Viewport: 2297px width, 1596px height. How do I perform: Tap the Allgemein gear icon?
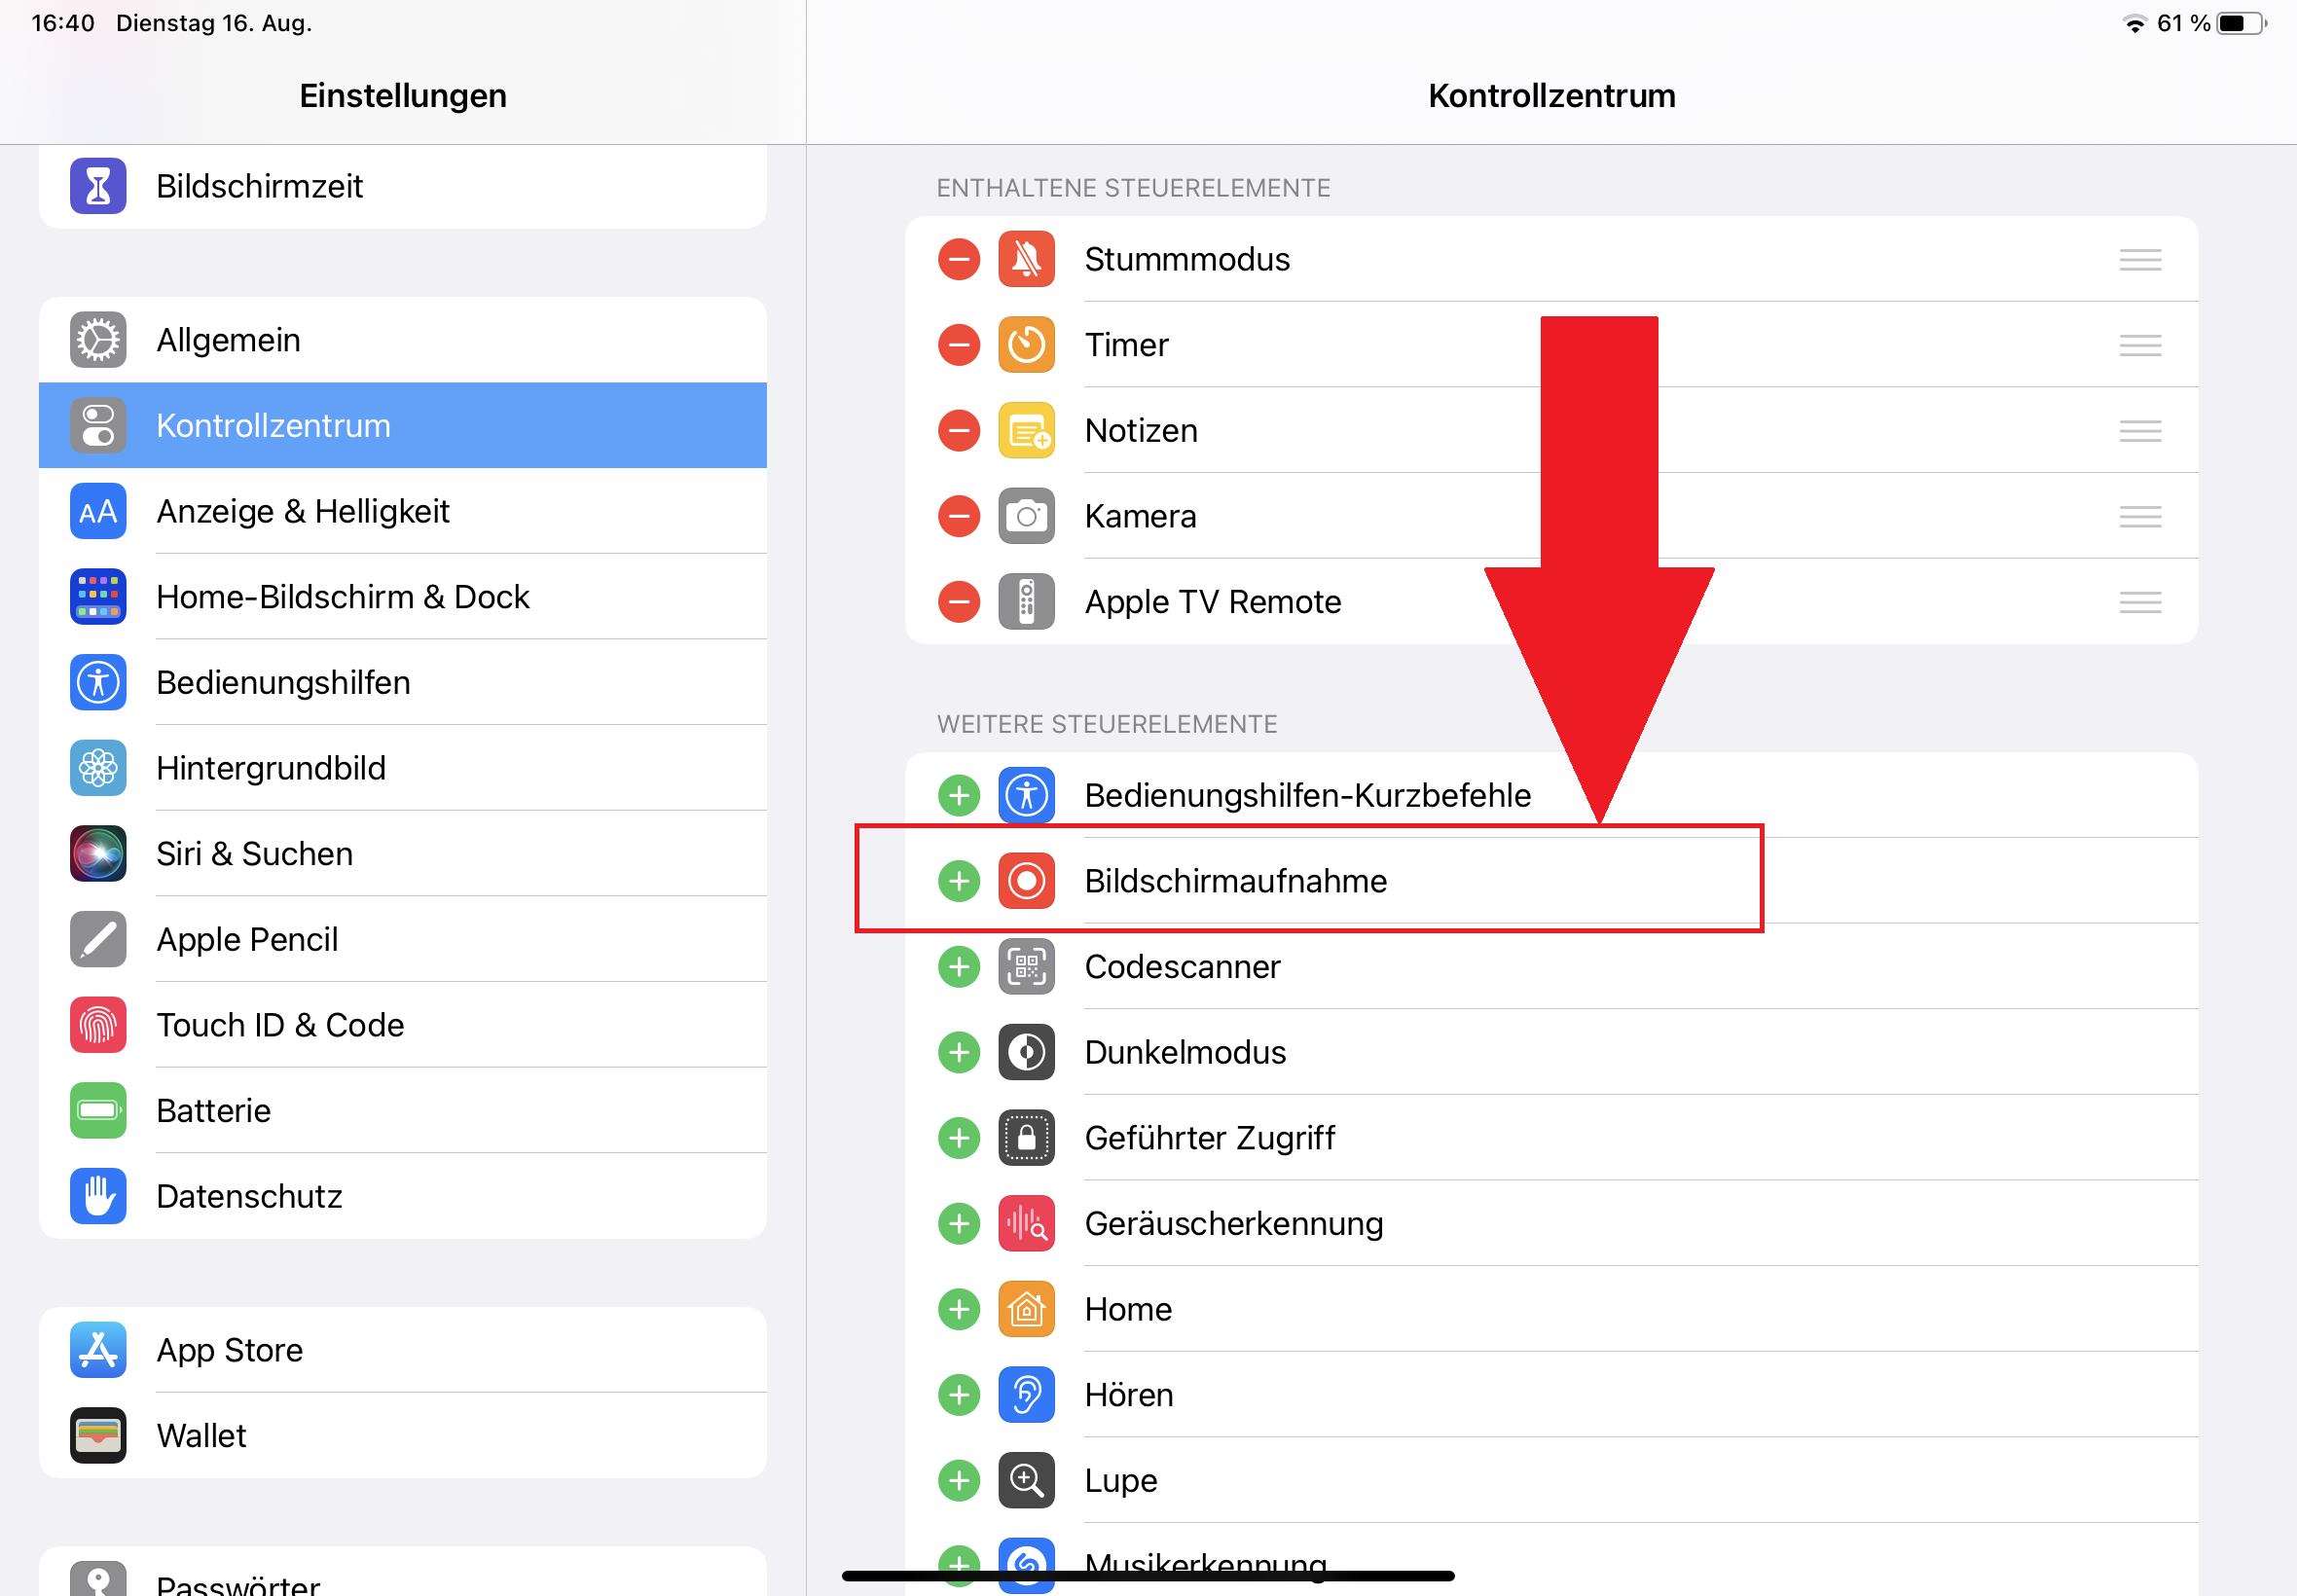coord(98,340)
